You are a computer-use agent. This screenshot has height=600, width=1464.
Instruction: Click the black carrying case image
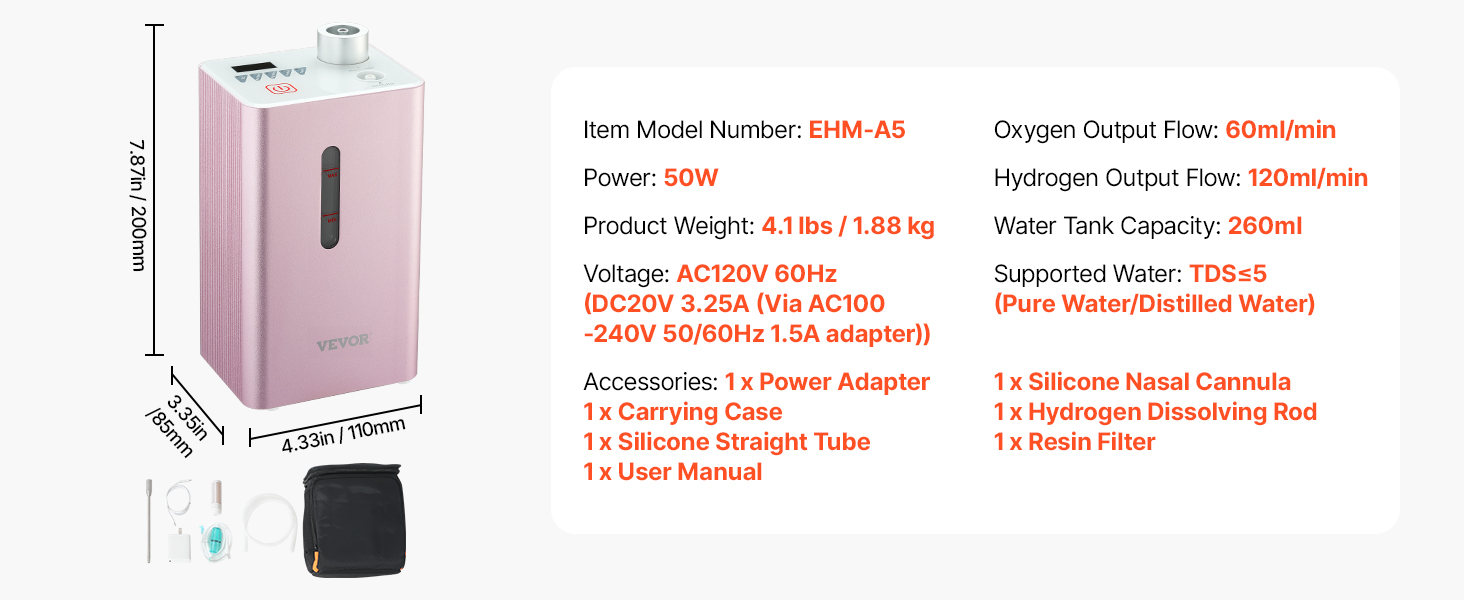353,519
